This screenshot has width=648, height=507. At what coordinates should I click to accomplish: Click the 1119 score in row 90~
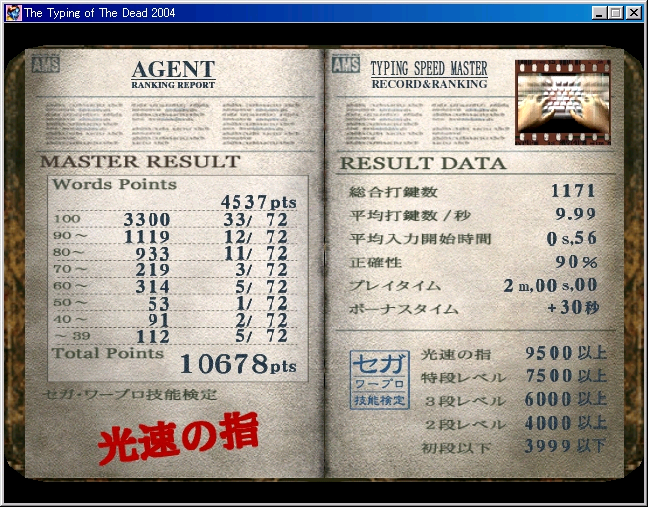[147, 237]
